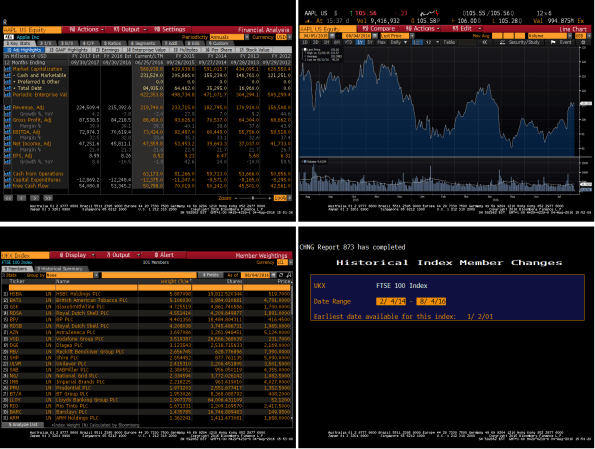Select HSBC Holdings PLC row
Viewport: 595px width, 449px height.
[147, 294]
